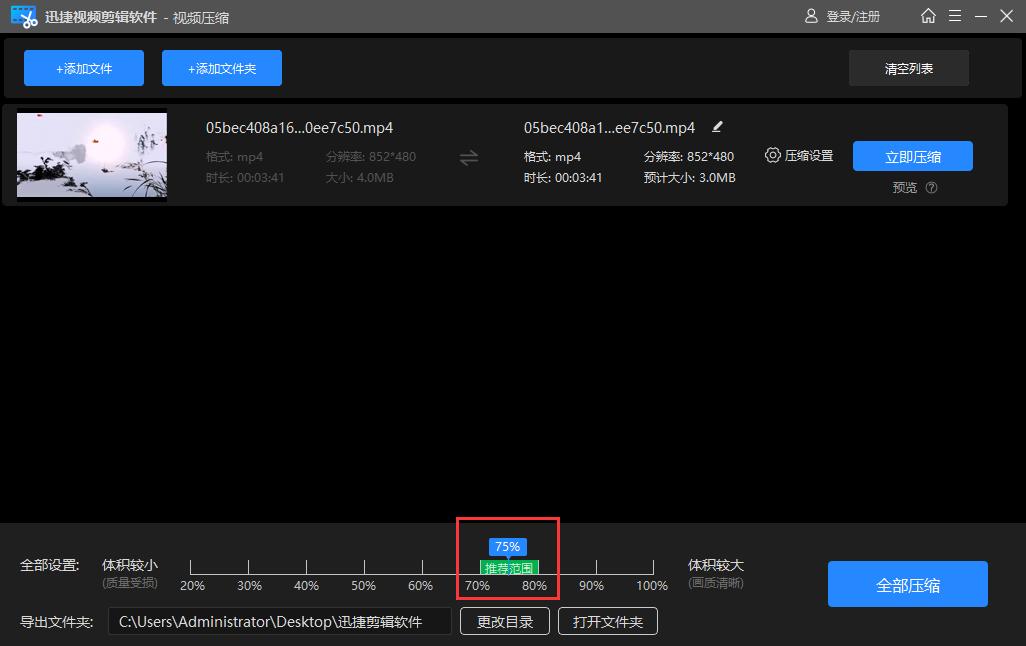The height and width of the screenshot is (646, 1026).
Task: Click the question mark help icon beside 预览
Action: point(931,188)
